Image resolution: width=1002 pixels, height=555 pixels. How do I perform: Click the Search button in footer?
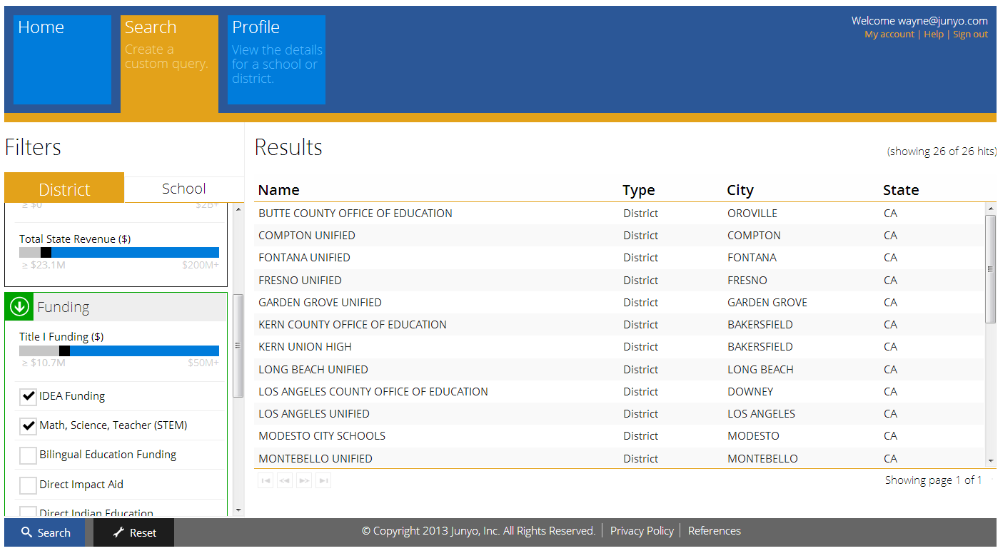point(45,533)
